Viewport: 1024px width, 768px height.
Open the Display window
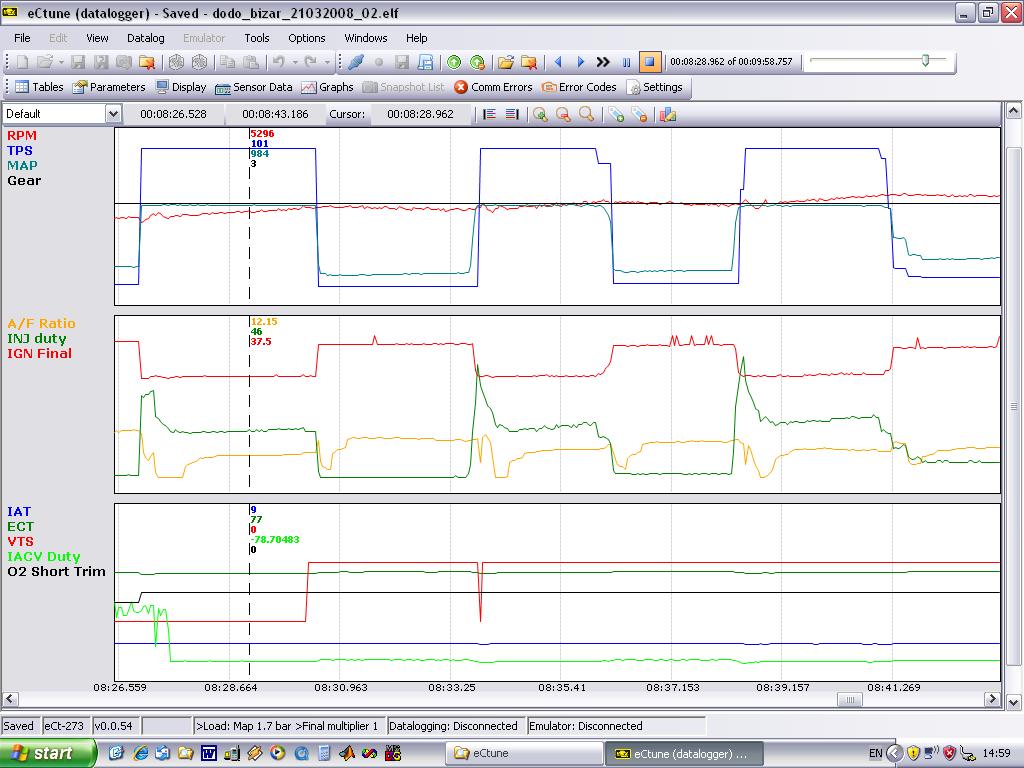(x=181, y=87)
